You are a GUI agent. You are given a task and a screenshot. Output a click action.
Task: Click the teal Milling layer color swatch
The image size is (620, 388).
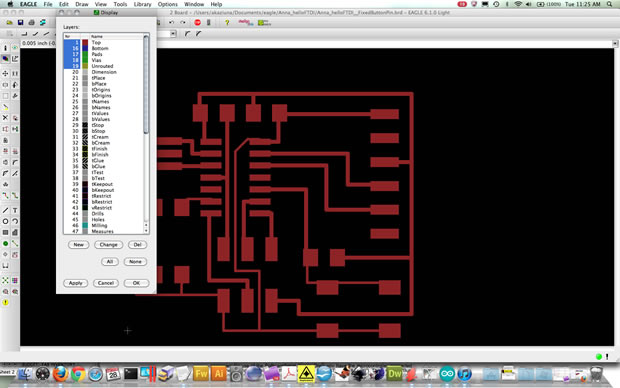point(85,225)
